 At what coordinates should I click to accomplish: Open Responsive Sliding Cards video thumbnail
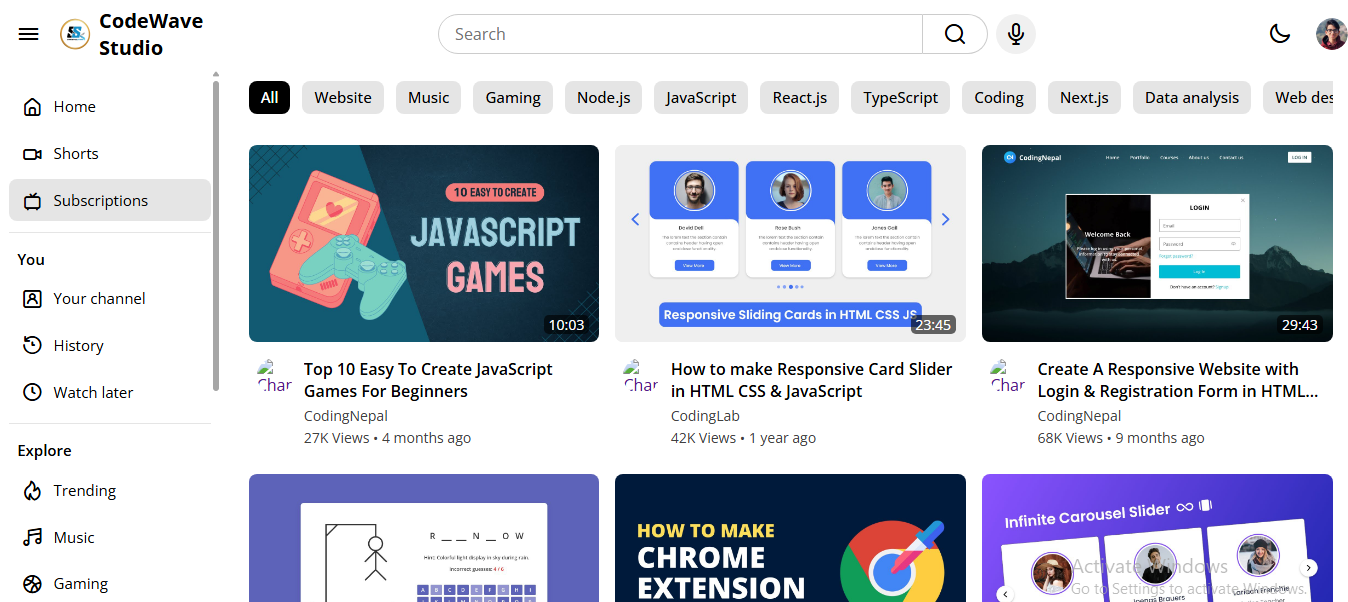coord(790,243)
